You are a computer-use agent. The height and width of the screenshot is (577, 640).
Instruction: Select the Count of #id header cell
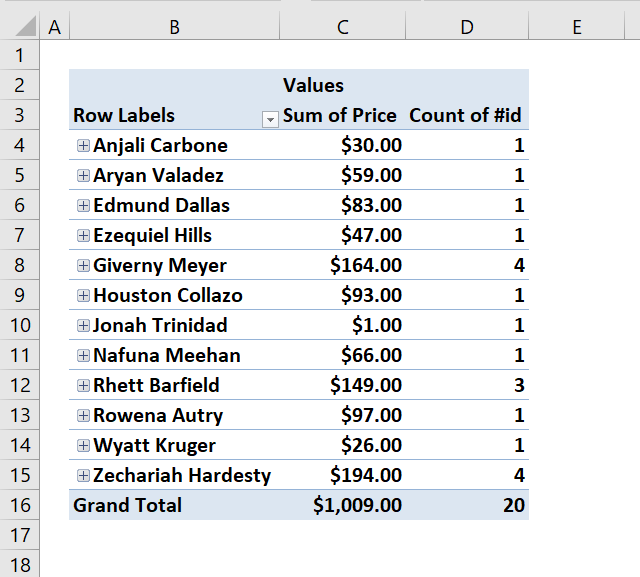(x=467, y=115)
